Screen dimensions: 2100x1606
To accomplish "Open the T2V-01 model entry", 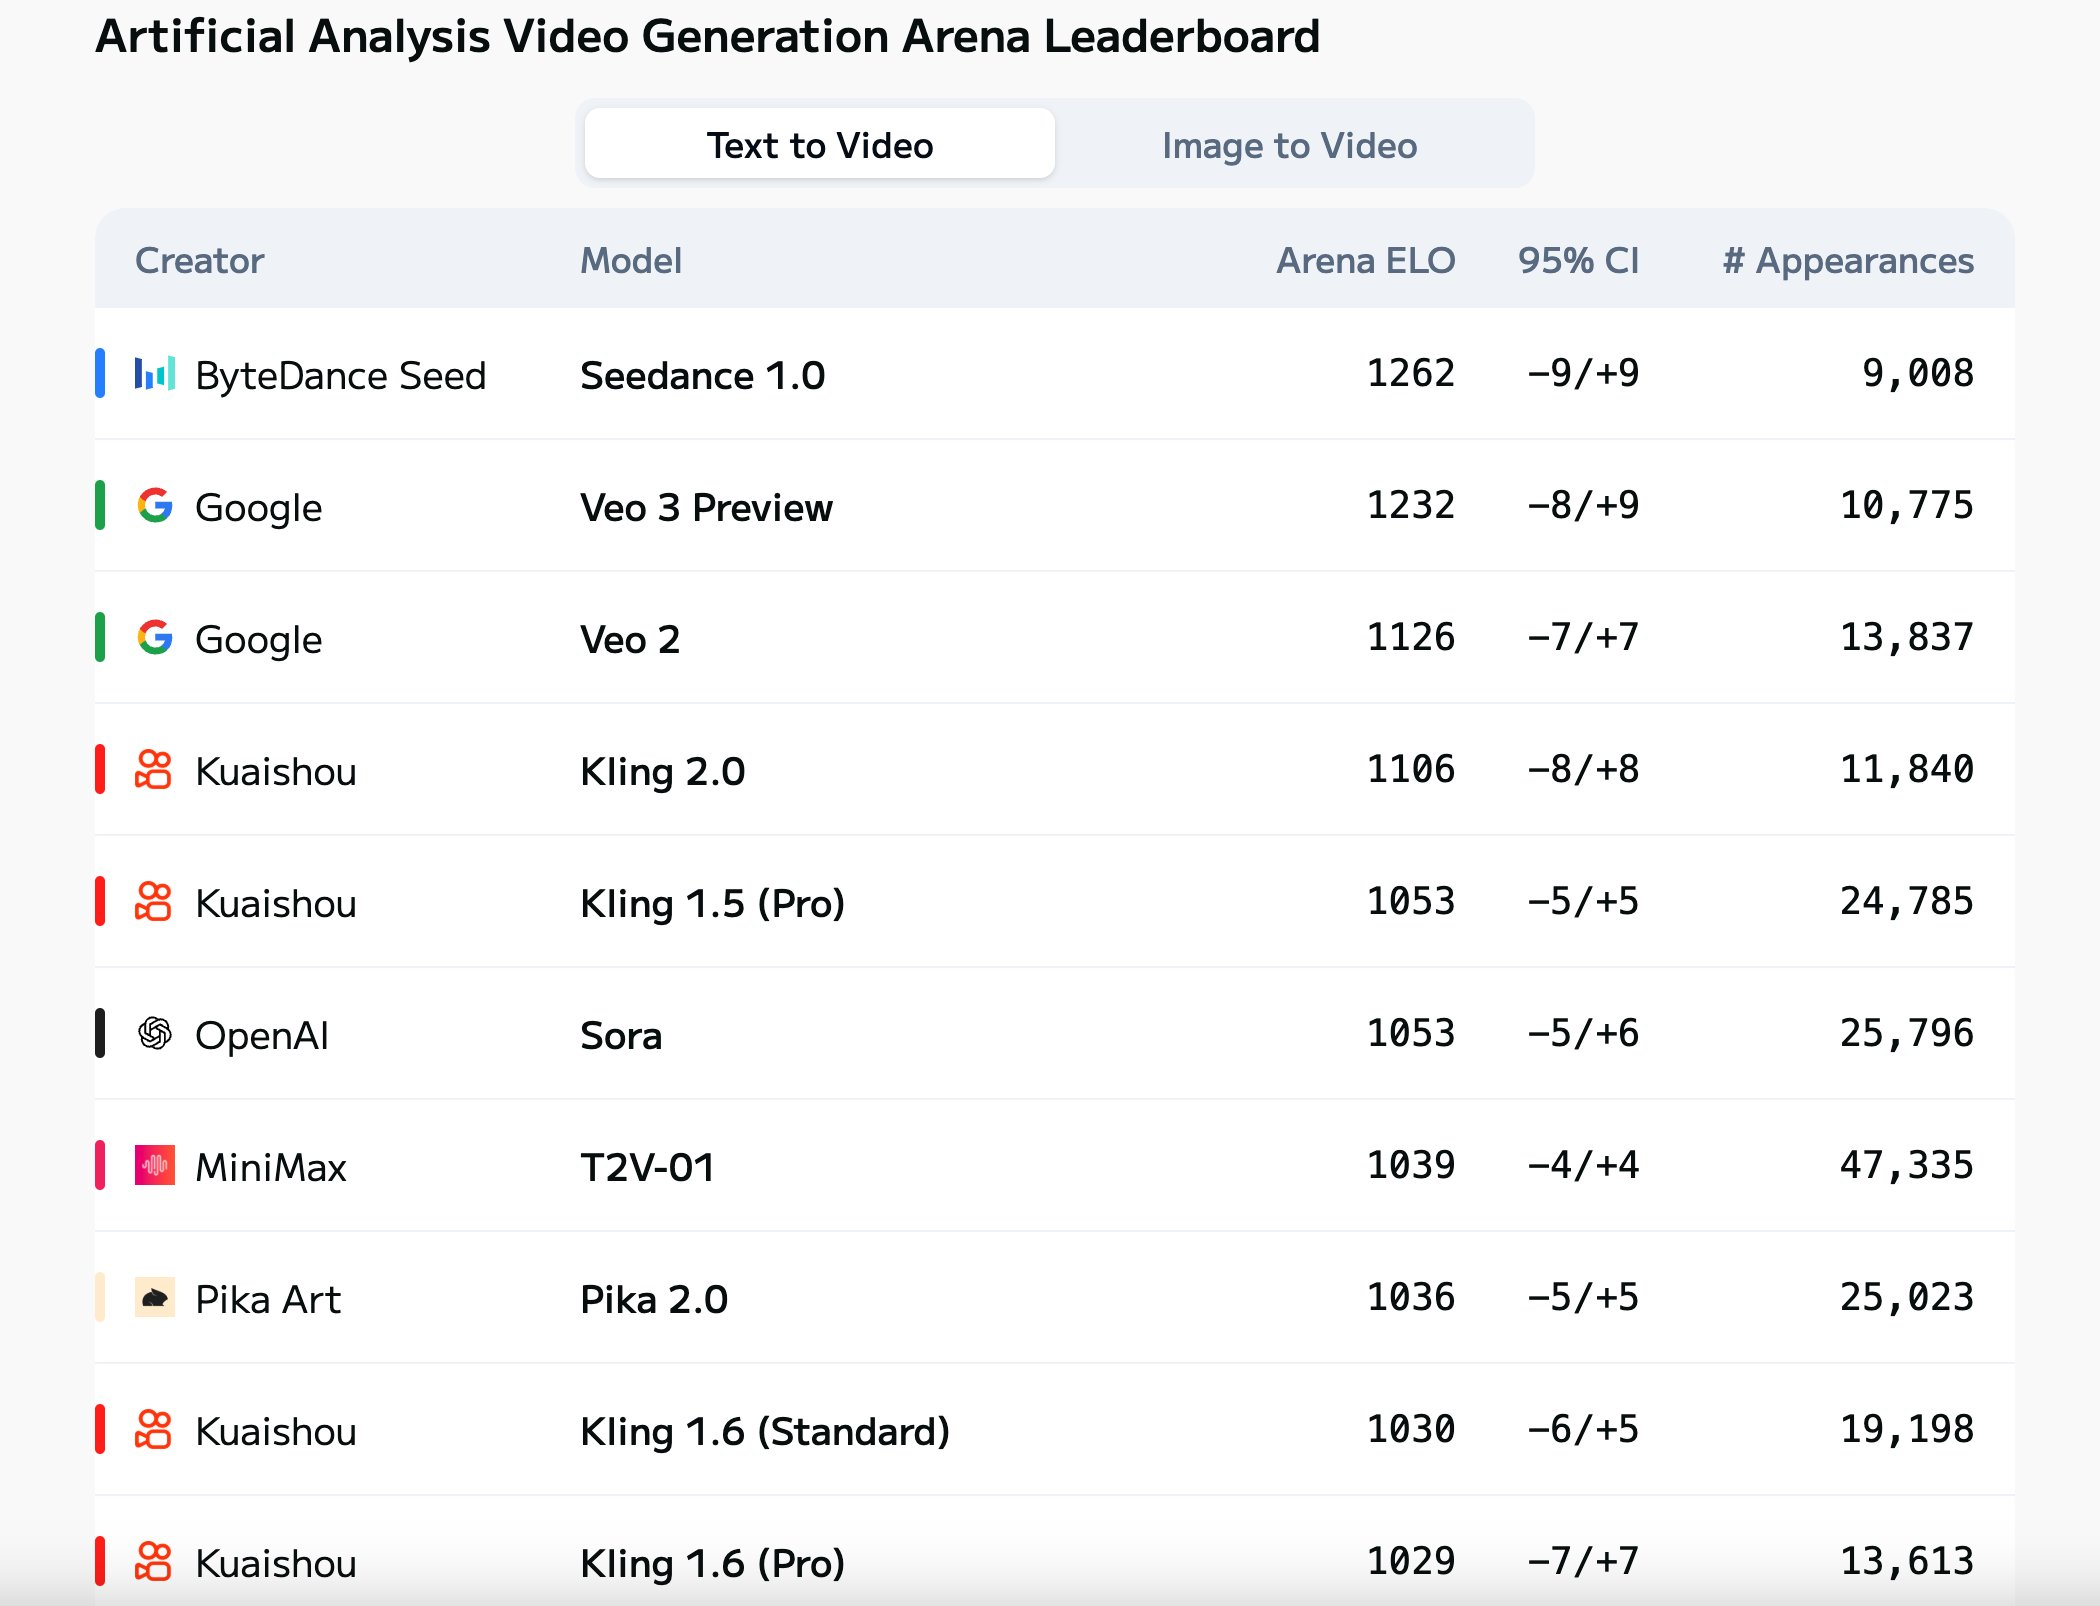I will click(648, 1167).
